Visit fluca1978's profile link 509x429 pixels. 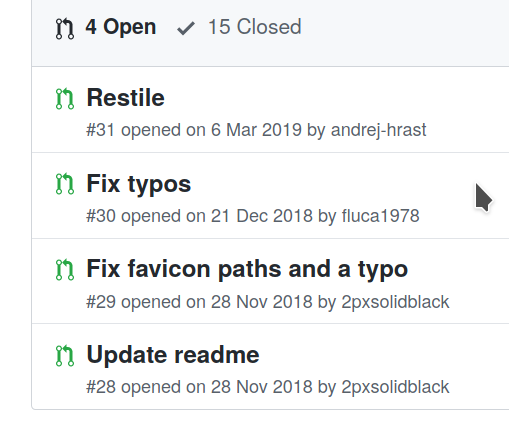tap(380, 216)
